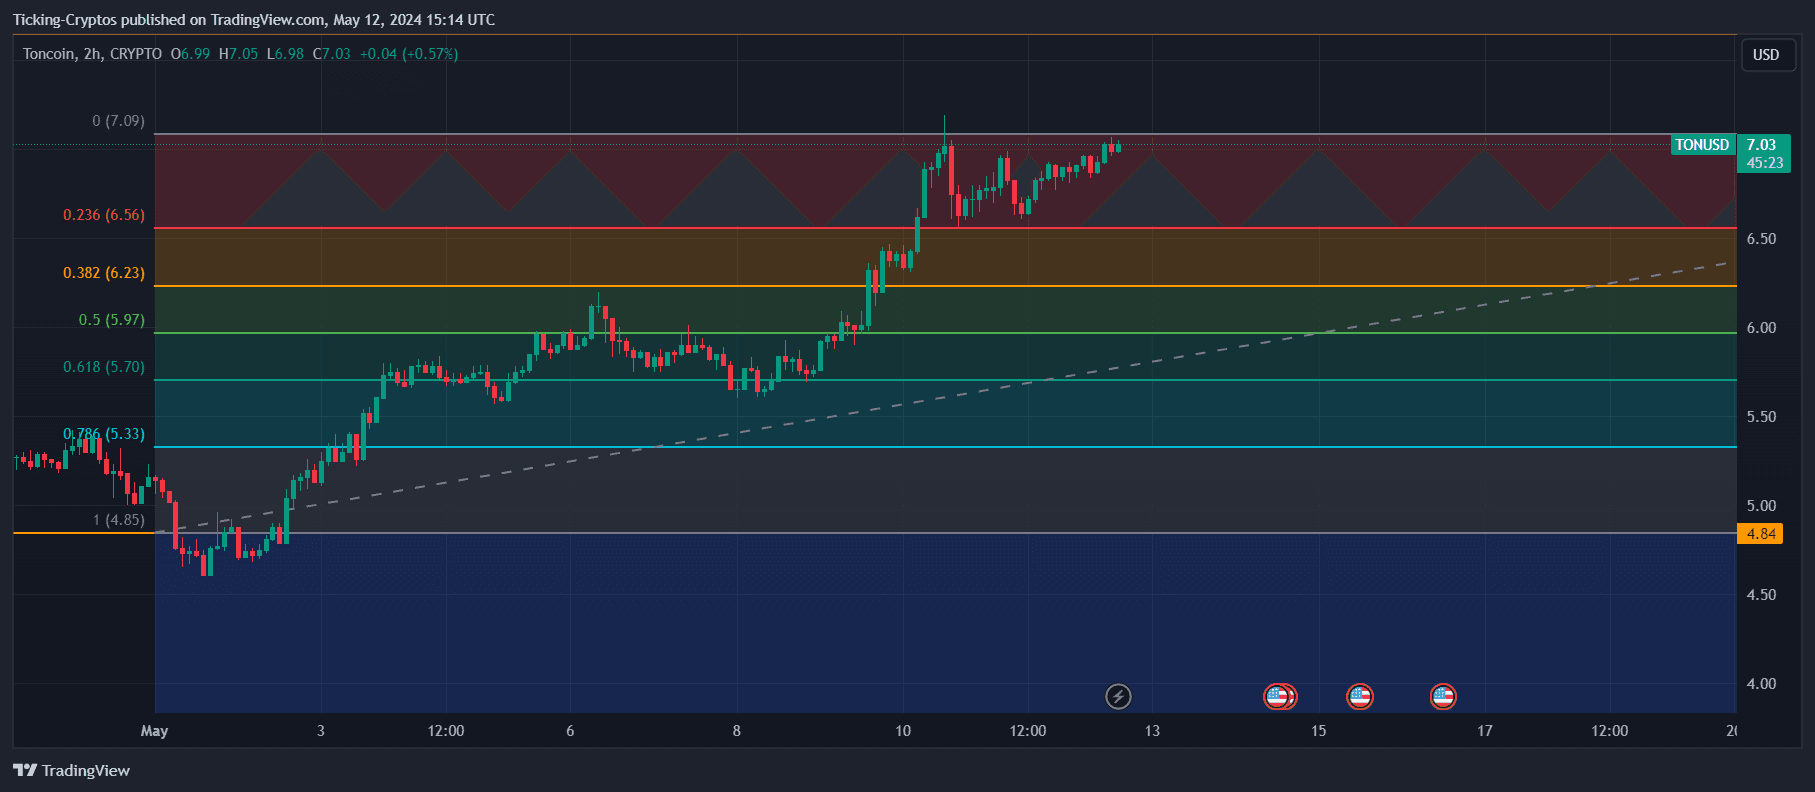Viewport: 1815px width, 792px height.
Task: Click the lightning bolt event icon
Action: click(x=1118, y=696)
